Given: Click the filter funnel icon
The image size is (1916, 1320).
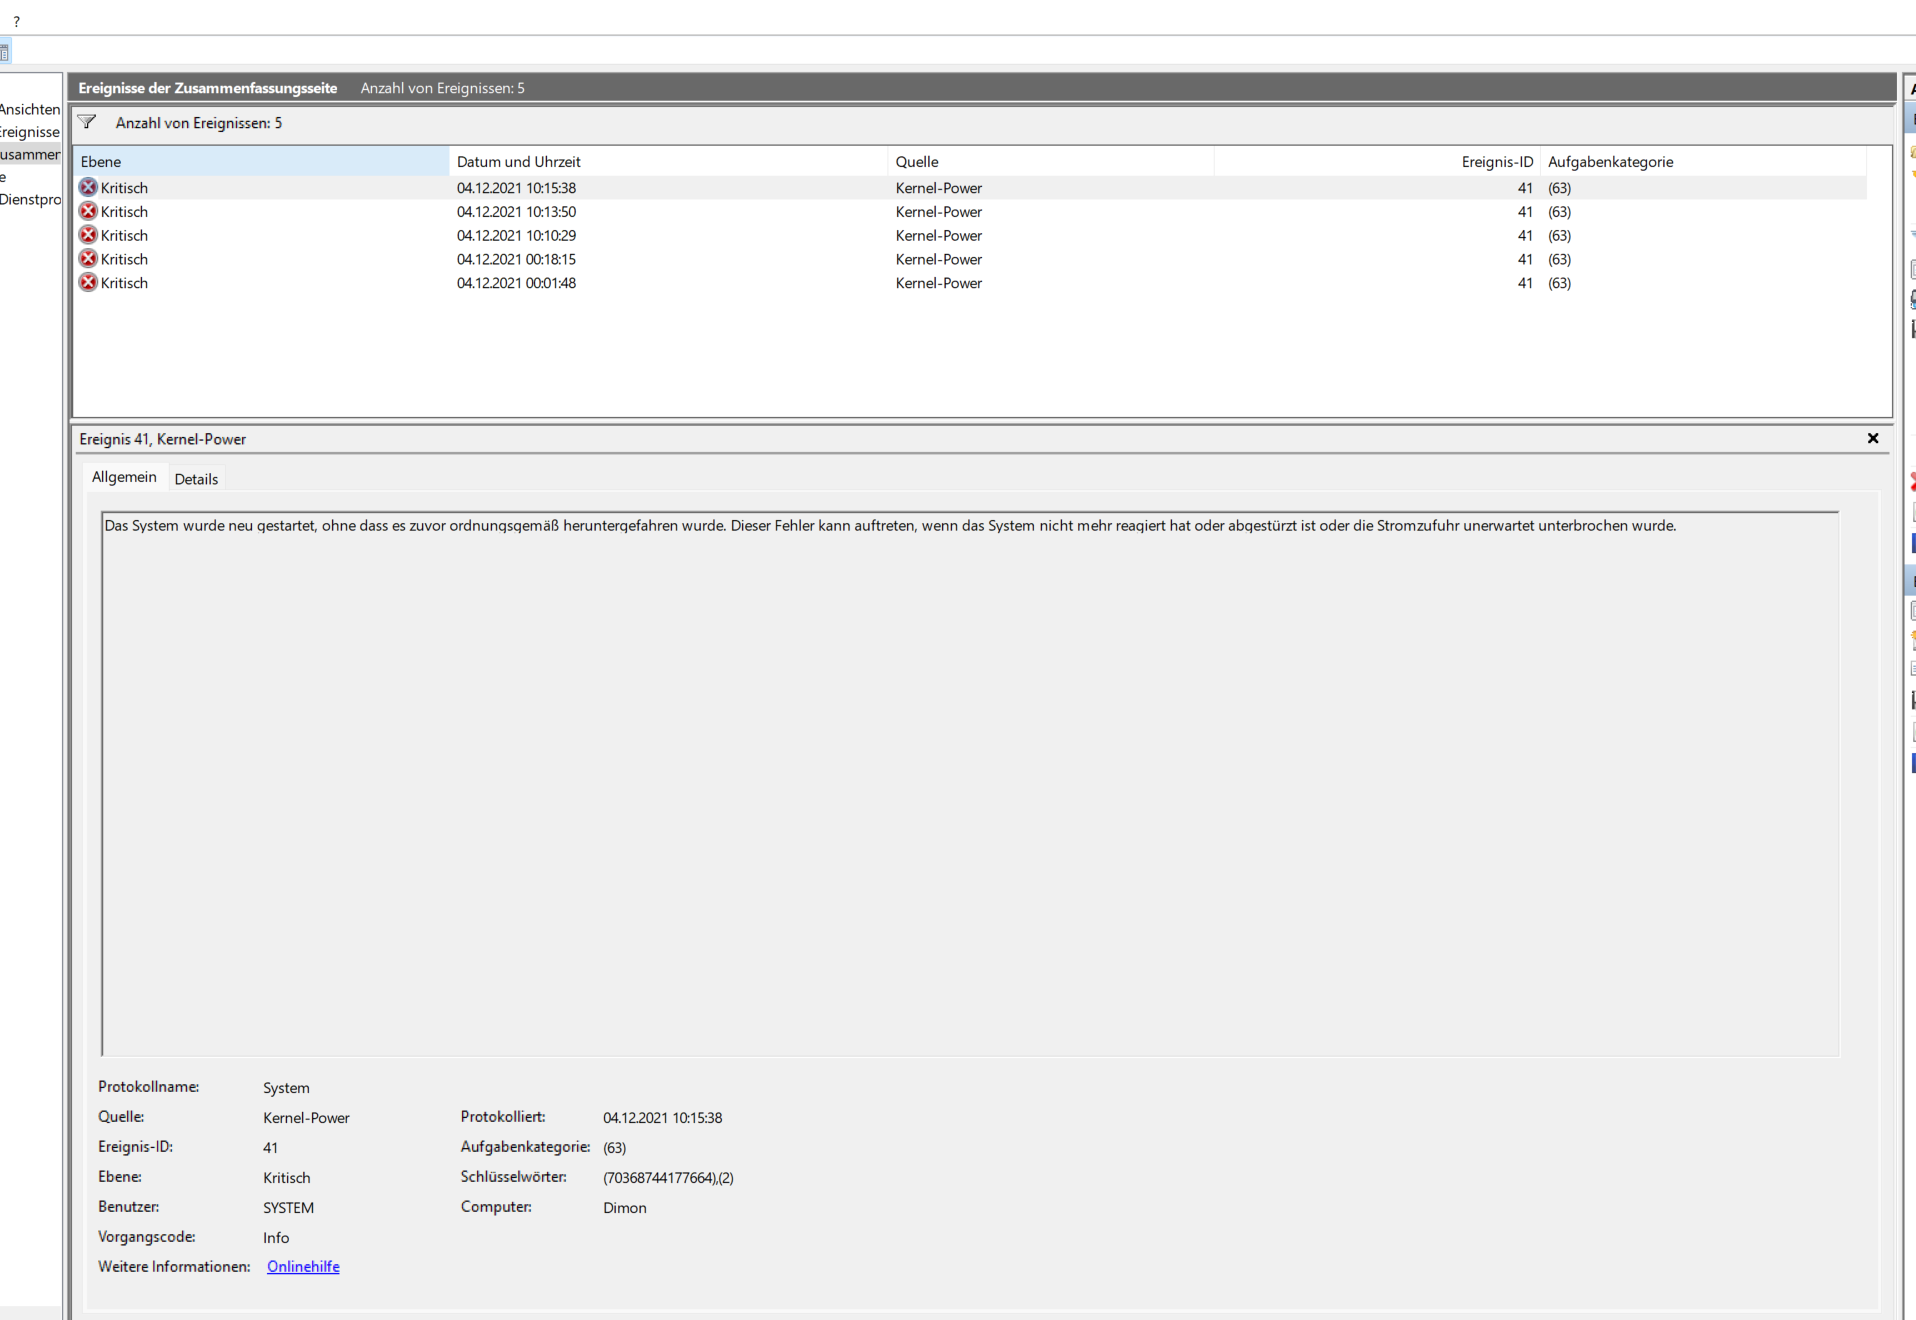Looking at the screenshot, I should (x=88, y=122).
